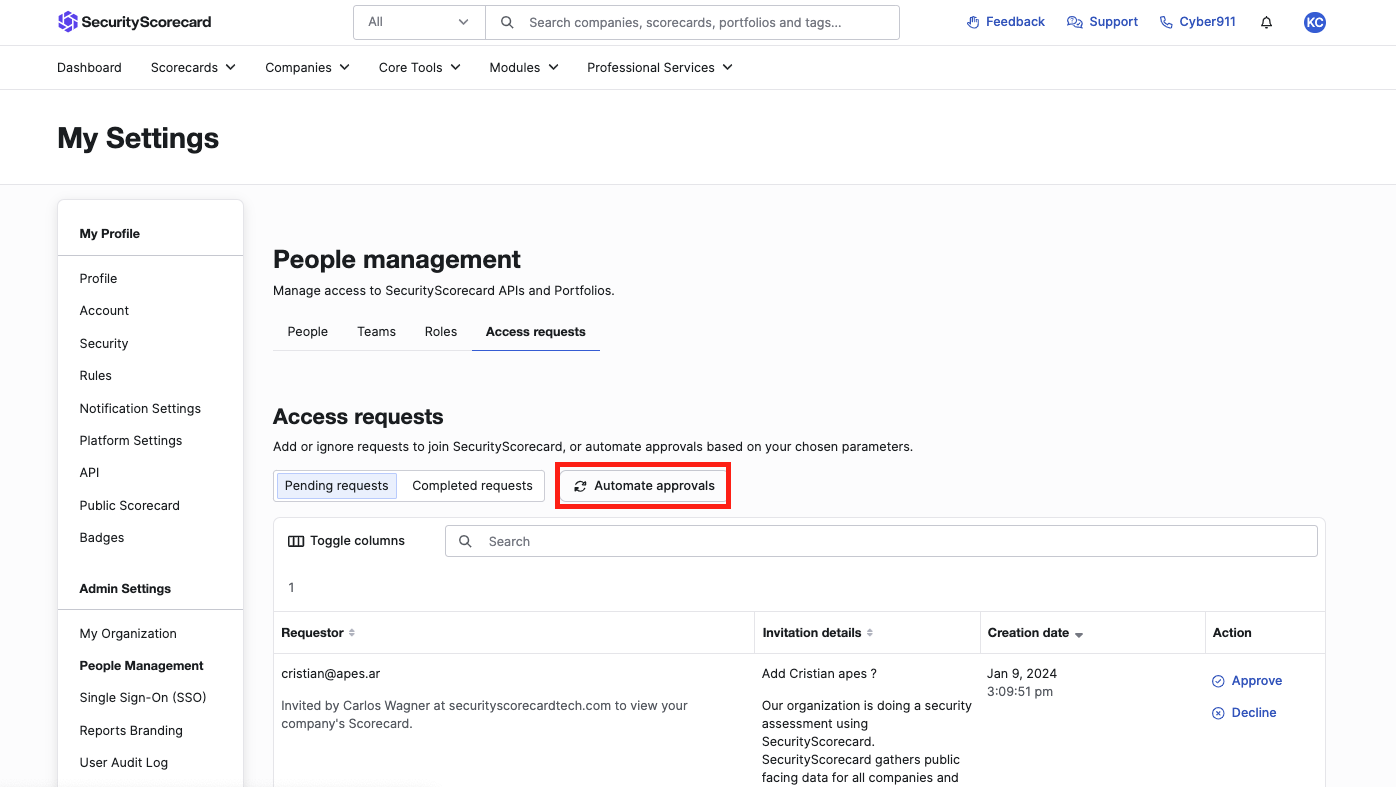Click the Approve checkmark icon
Image resolution: width=1396 pixels, height=787 pixels.
(1218, 681)
